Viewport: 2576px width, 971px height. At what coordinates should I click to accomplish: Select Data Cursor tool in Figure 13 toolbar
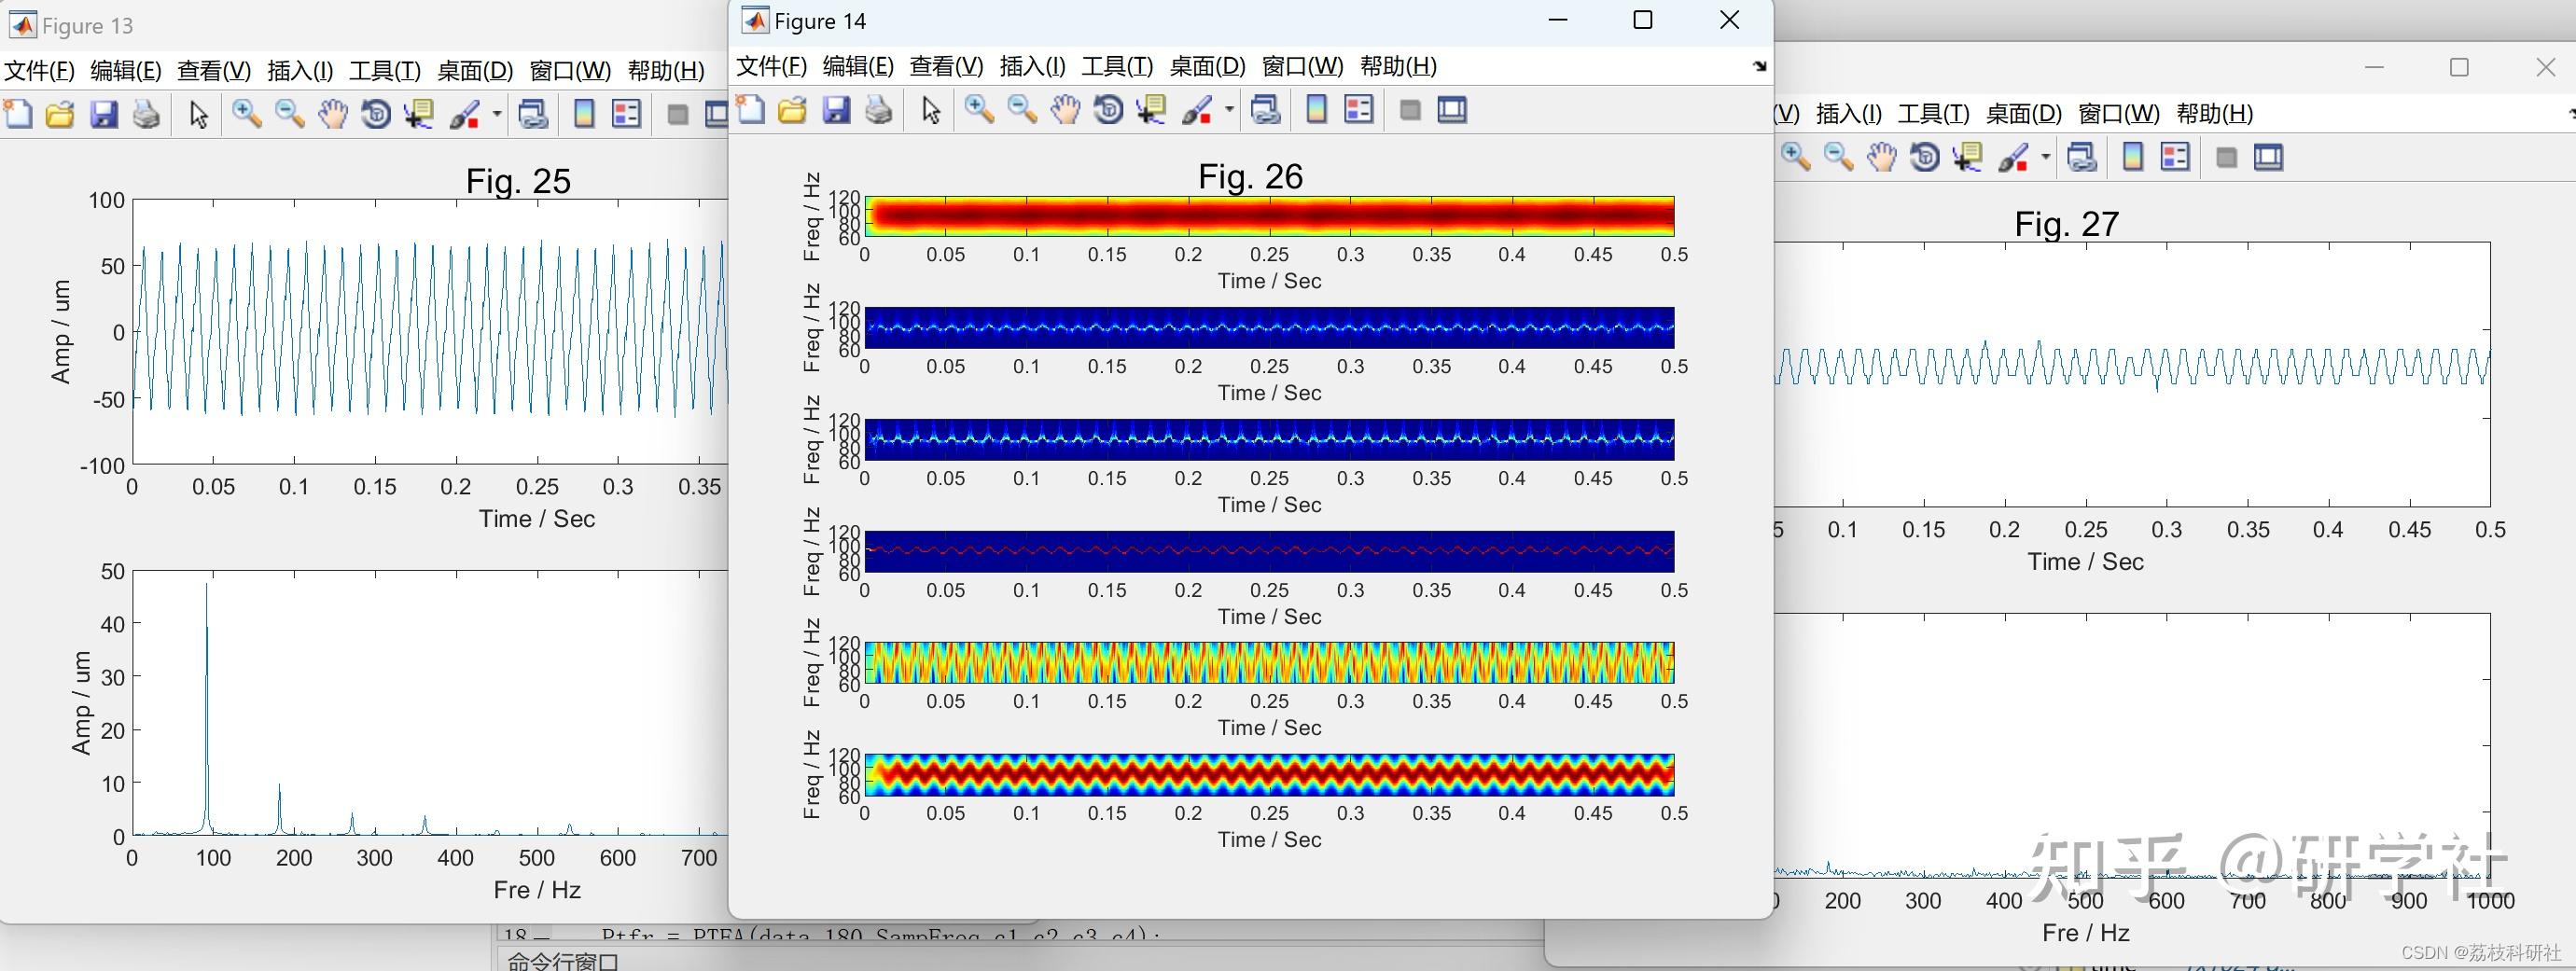tap(418, 115)
